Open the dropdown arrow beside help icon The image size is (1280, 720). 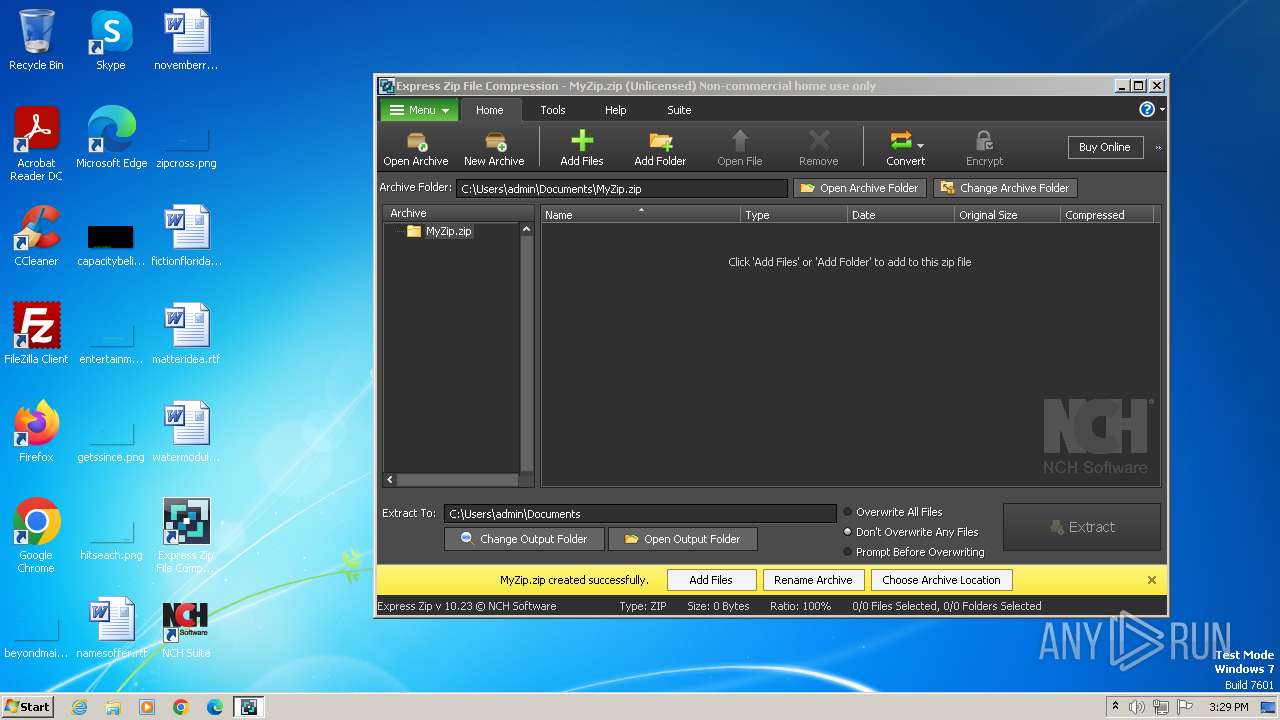(1162, 110)
